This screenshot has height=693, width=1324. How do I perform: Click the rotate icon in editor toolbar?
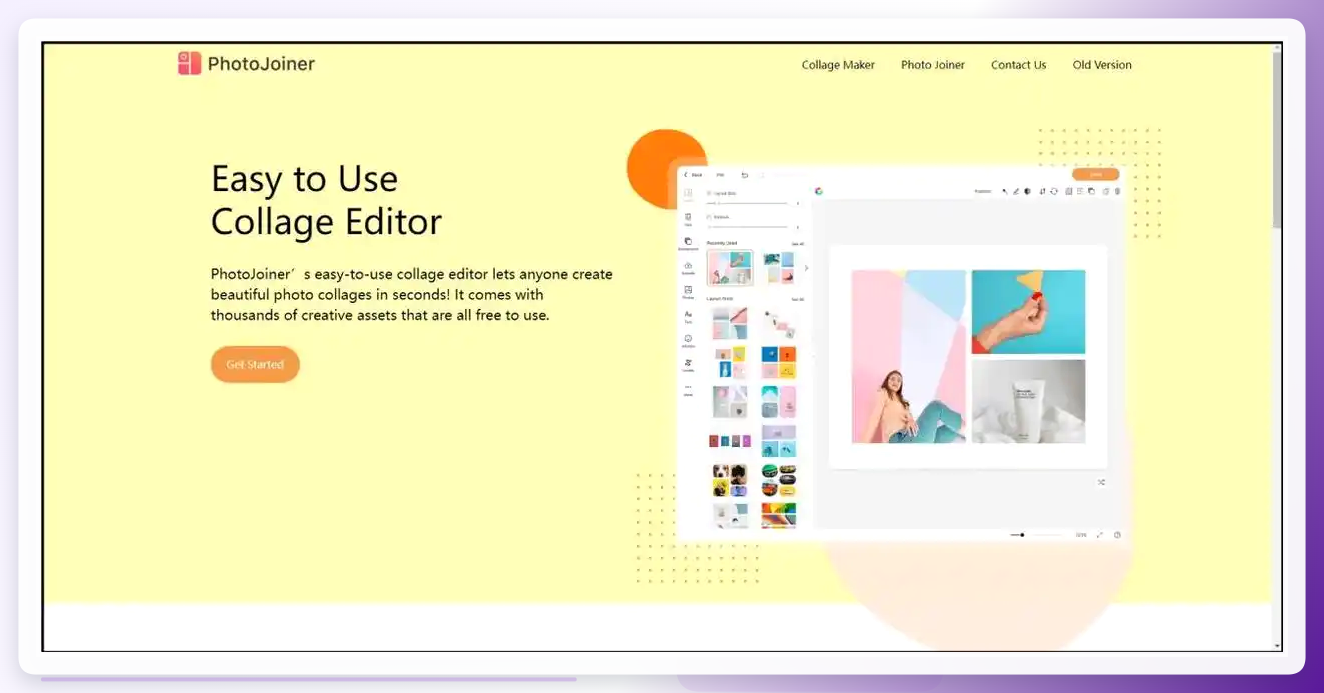[1053, 191]
